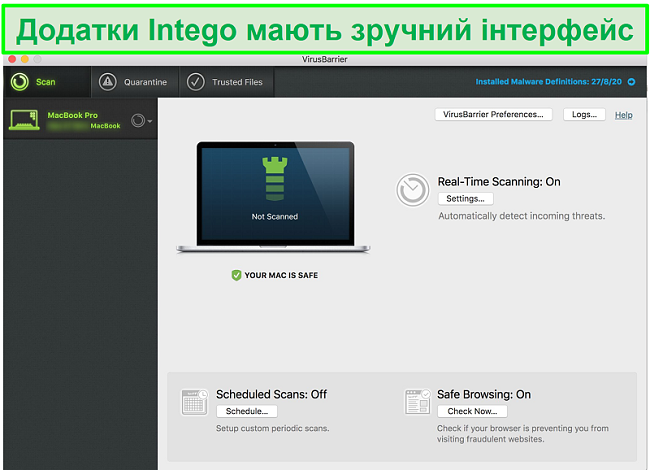Switch to the Scan tab
The image size is (650, 470).
[47, 82]
